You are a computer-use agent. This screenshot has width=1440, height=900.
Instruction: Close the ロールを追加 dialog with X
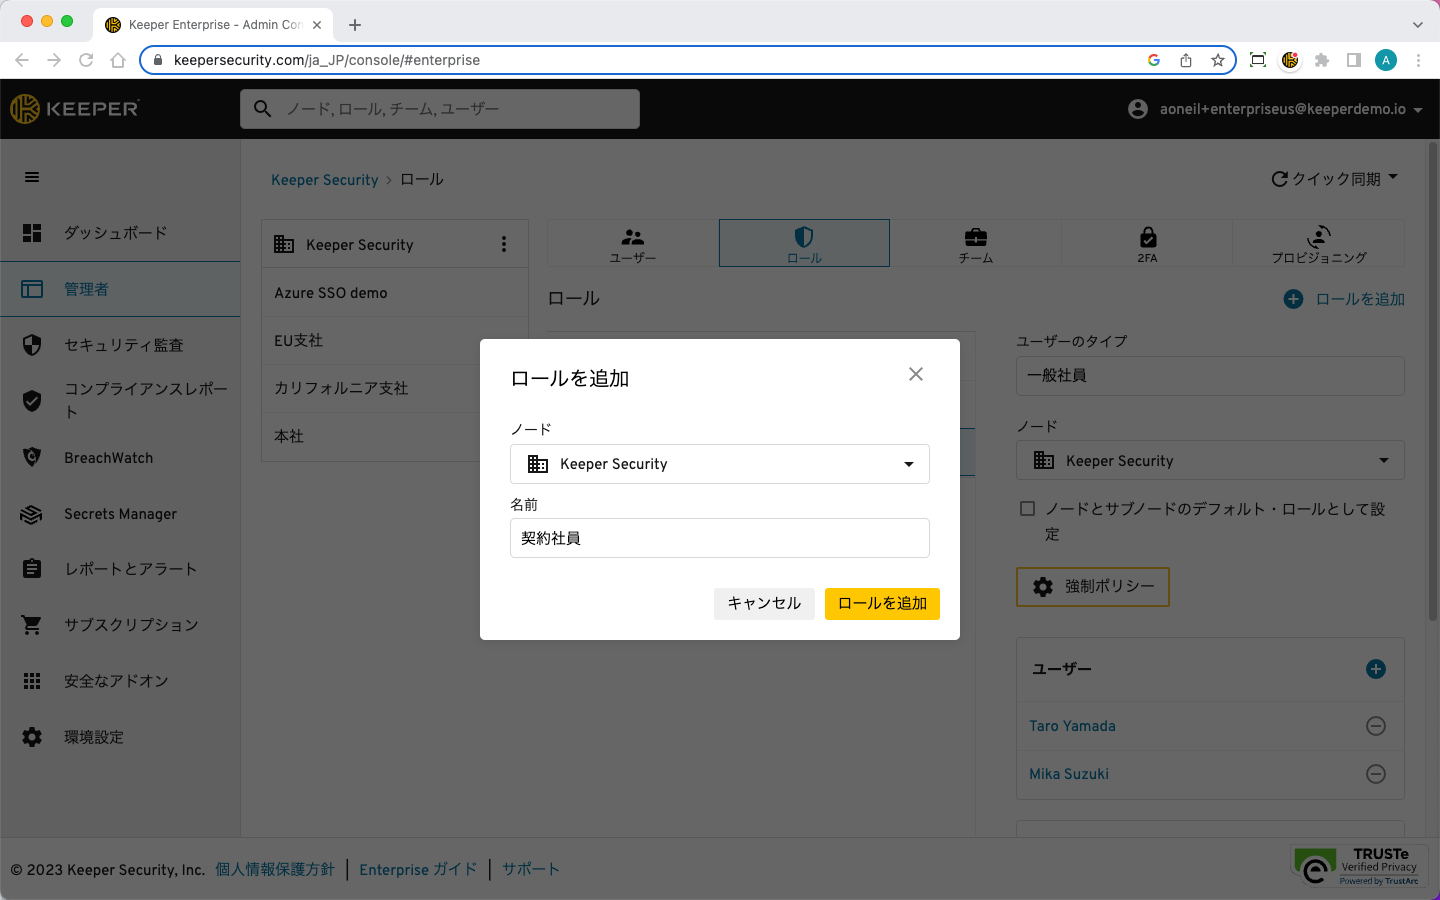915,374
